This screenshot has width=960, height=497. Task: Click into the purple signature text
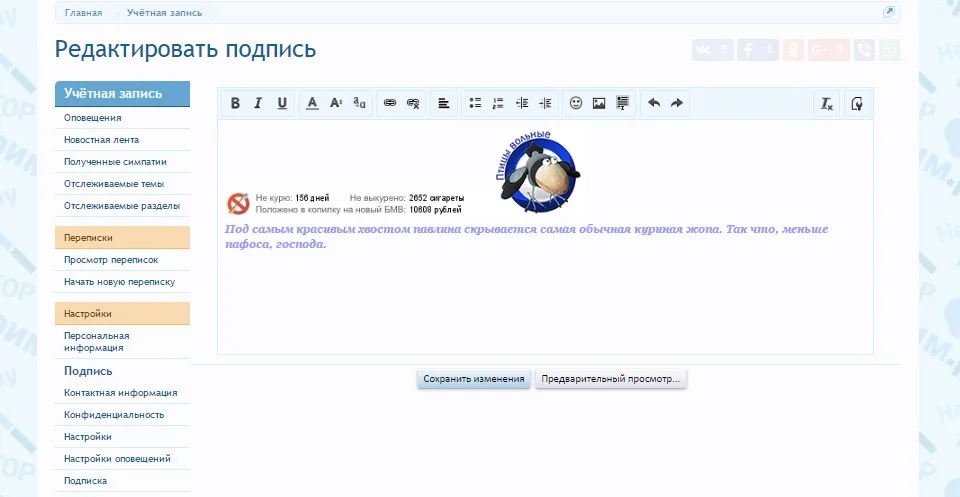point(526,236)
